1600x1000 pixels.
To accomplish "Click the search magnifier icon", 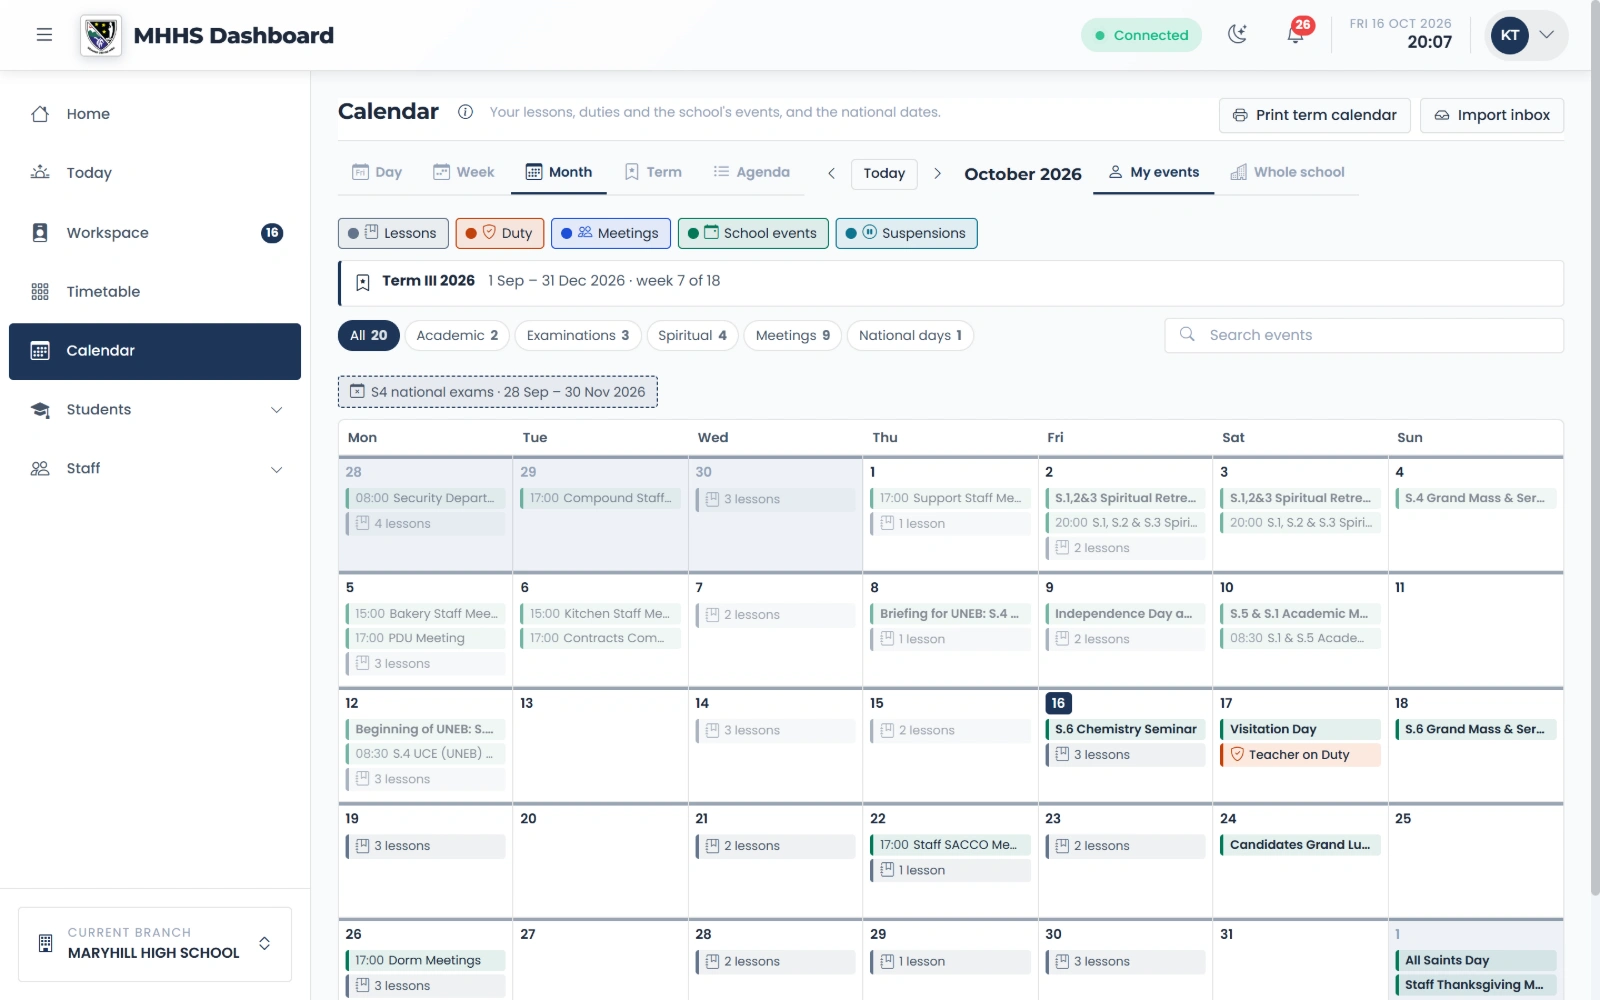I will click(x=1187, y=335).
